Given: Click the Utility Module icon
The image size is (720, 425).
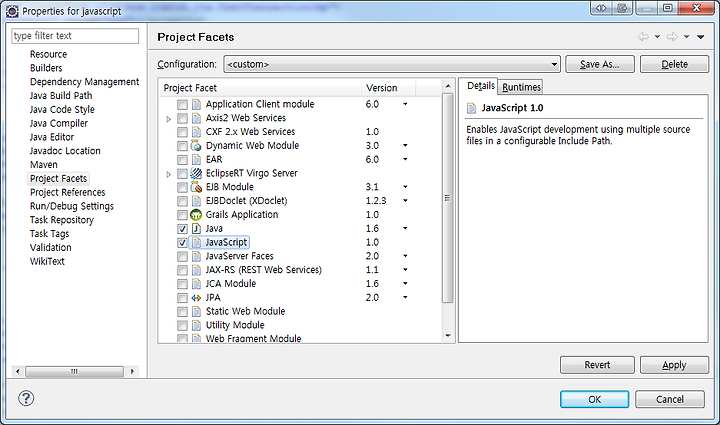Looking at the screenshot, I should [x=196, y=325].
